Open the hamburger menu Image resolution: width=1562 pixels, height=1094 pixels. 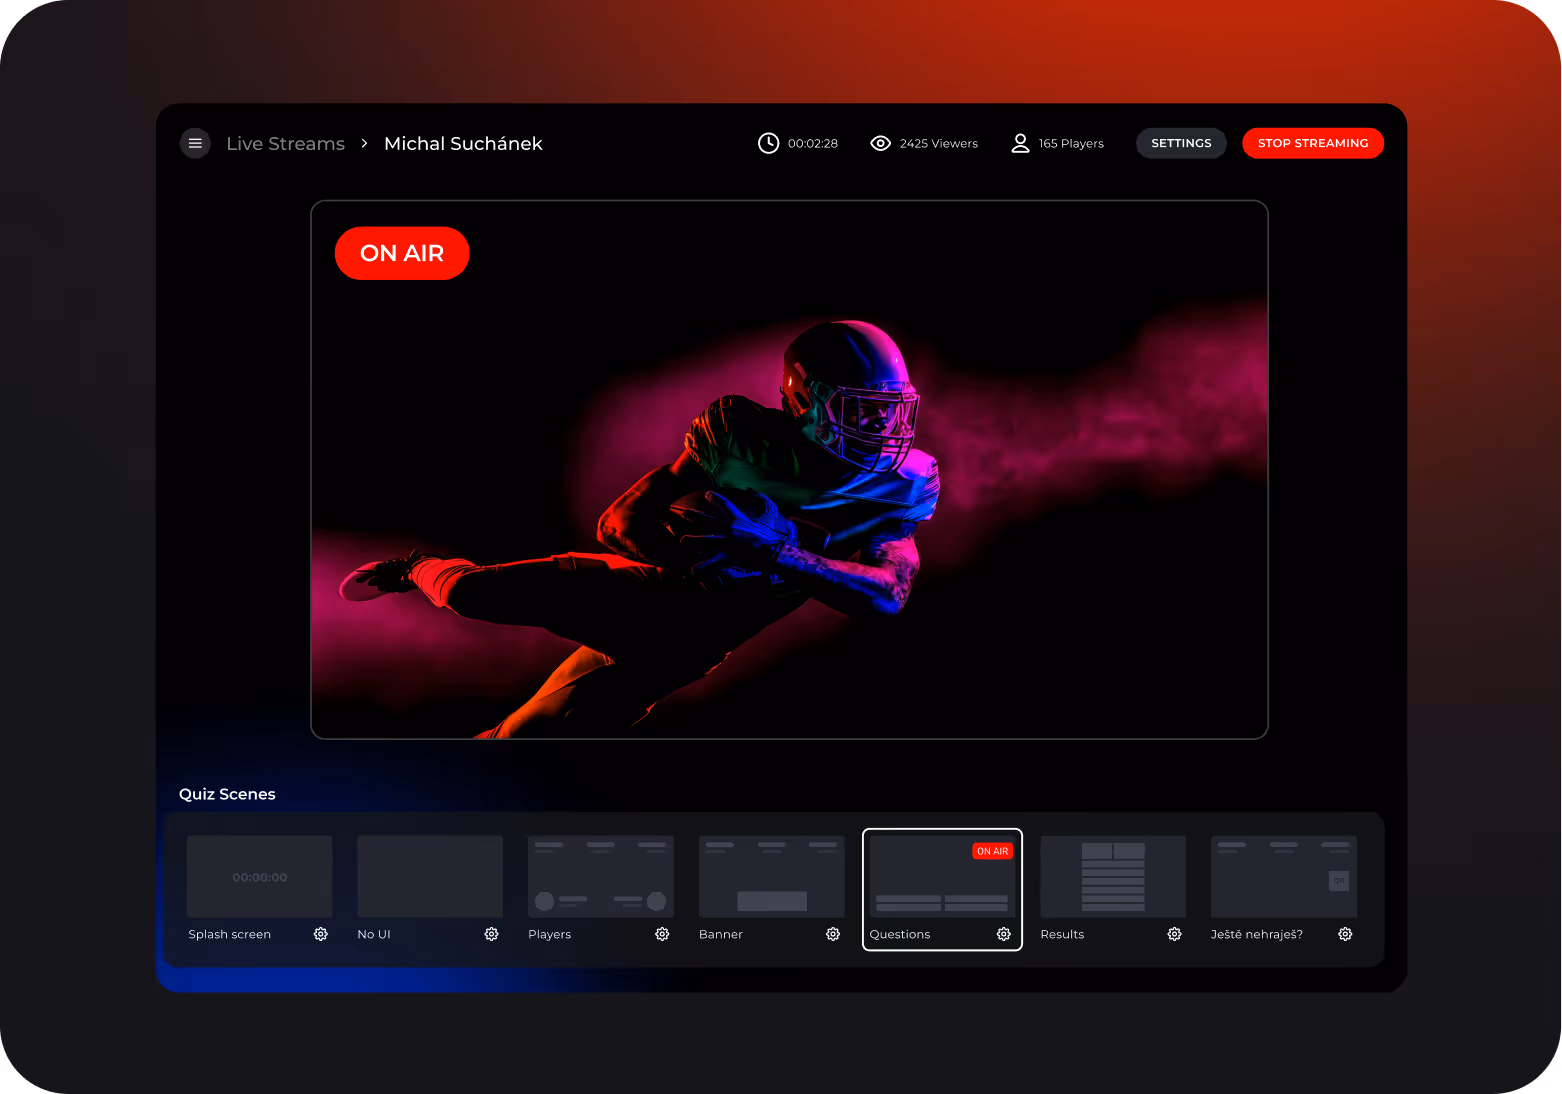tap(195, 143)
